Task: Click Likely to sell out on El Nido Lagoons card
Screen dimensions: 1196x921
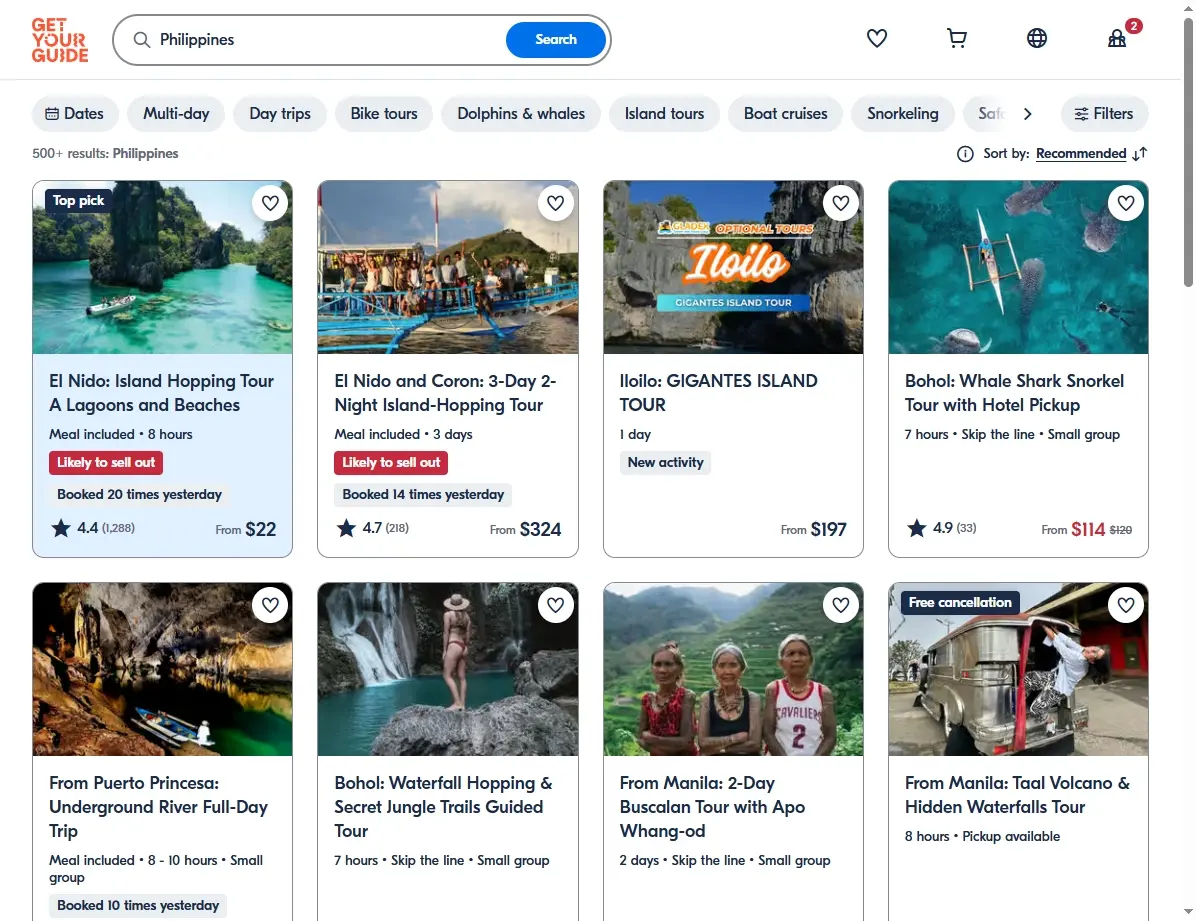Action: point(106,462)
